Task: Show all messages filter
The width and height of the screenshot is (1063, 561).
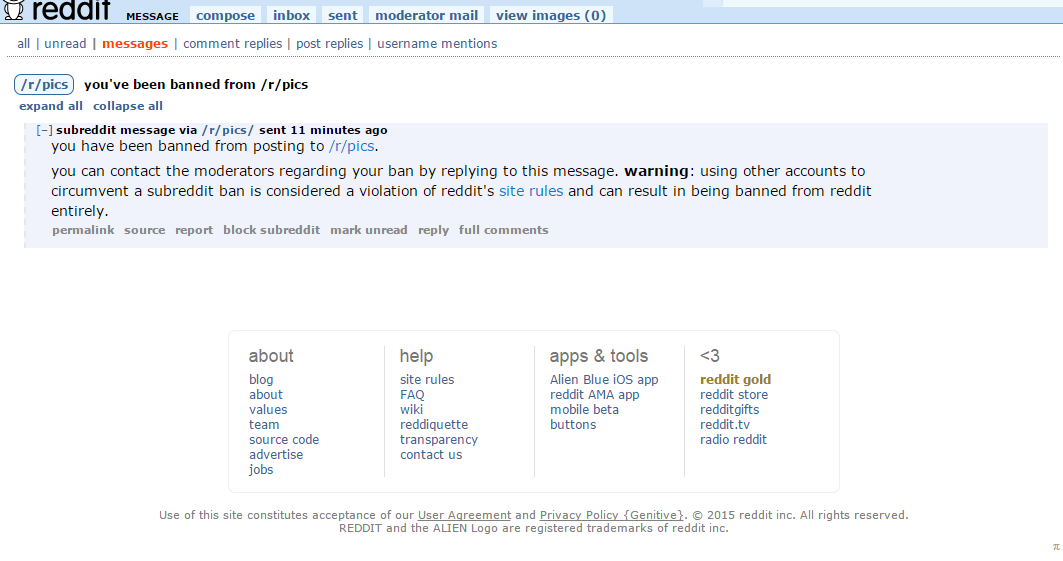Action: coord(24,43)
